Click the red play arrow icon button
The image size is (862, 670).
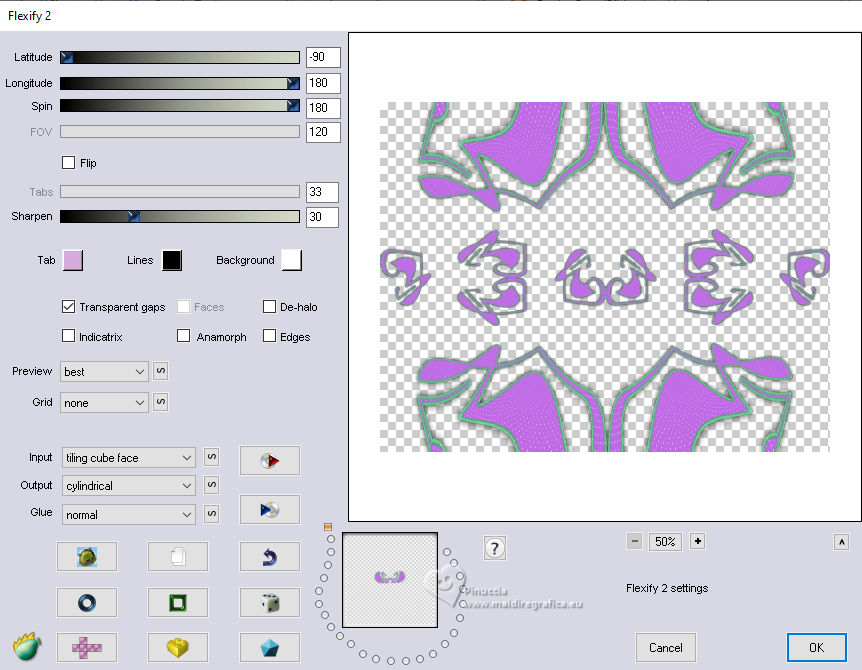coord(269,460)
